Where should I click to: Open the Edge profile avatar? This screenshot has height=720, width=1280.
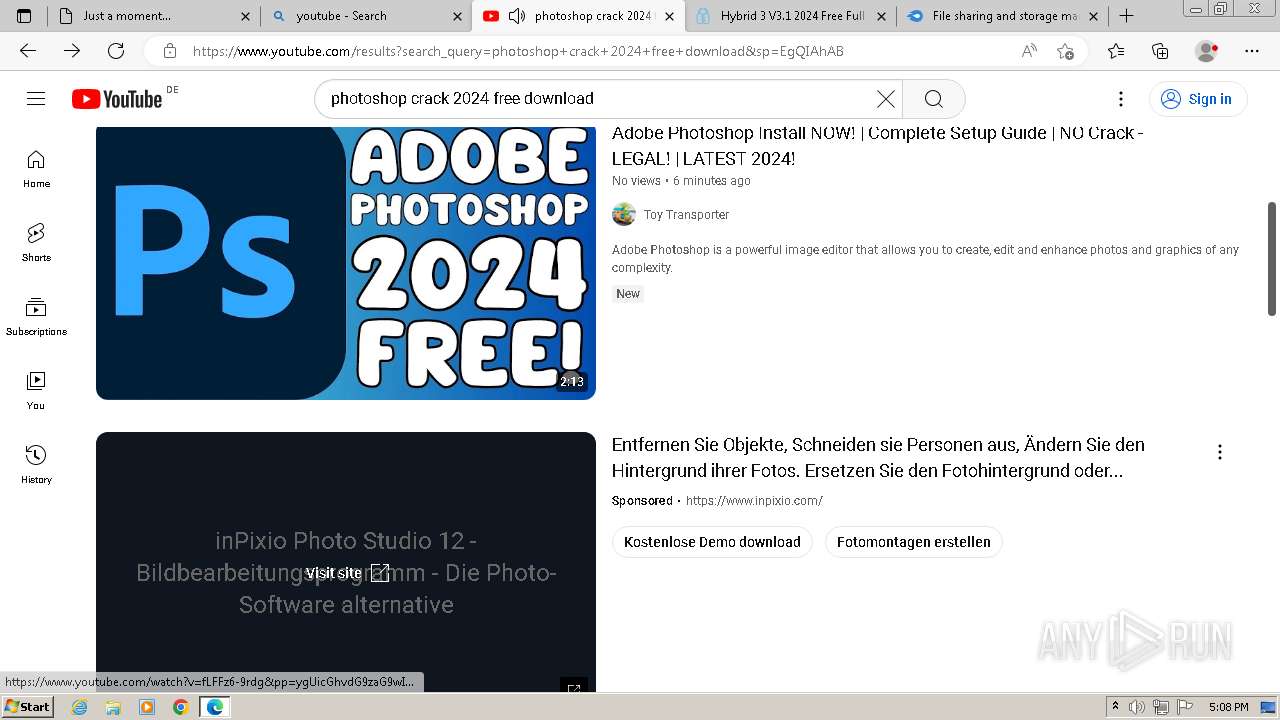[x=1207, y=51]
